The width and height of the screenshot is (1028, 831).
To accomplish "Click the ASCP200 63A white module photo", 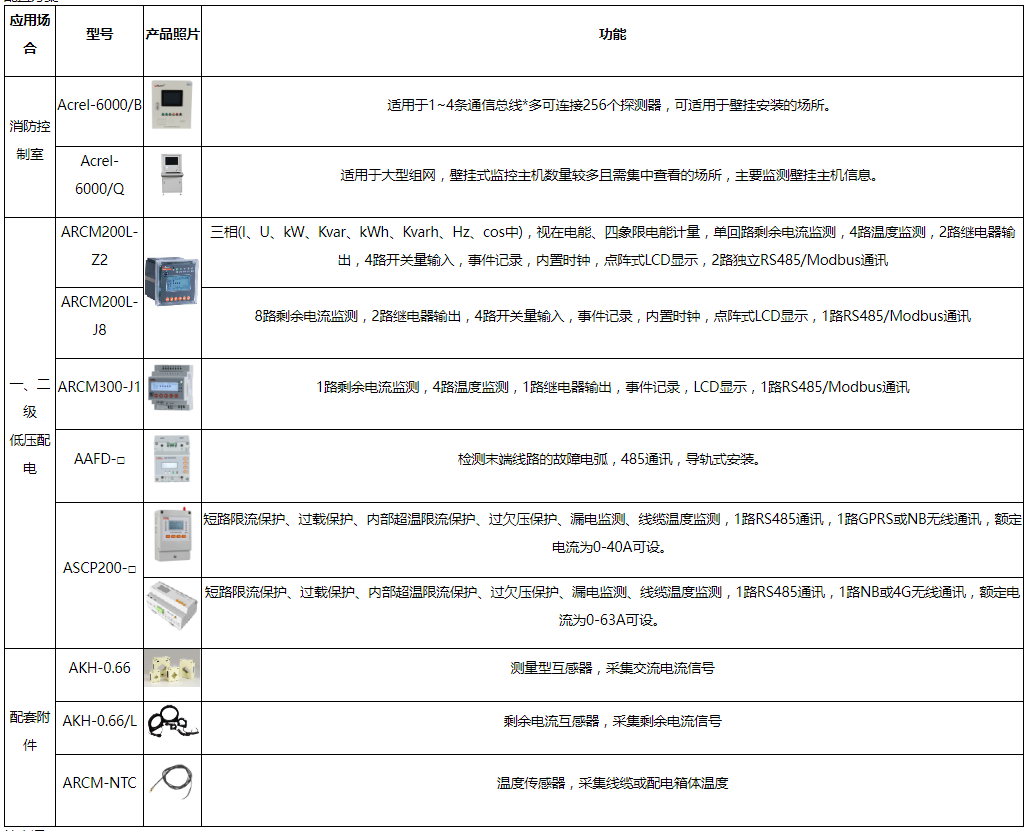I will [x=172, y=605].
